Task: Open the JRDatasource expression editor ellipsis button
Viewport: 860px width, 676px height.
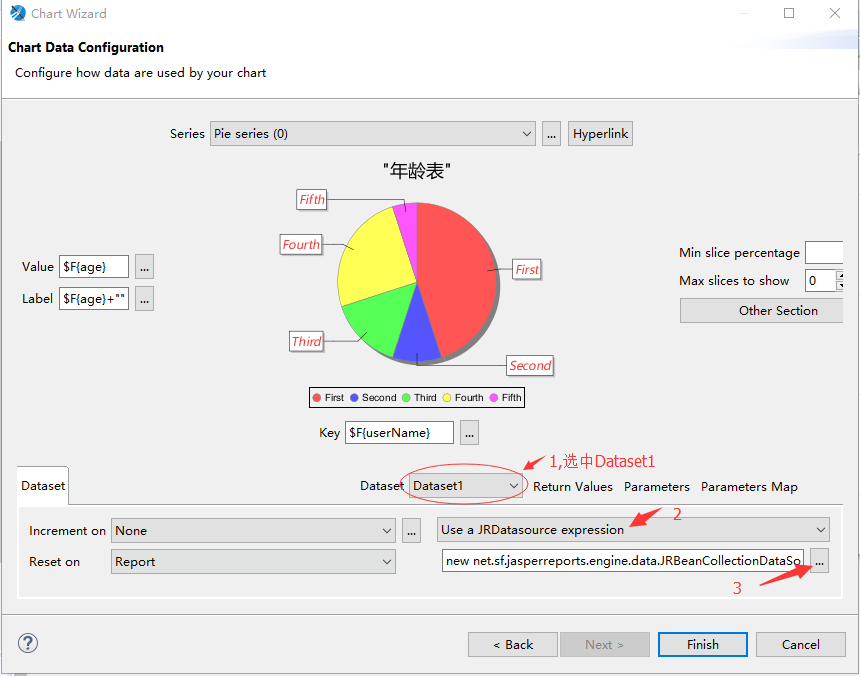Action: coord(819,561)
